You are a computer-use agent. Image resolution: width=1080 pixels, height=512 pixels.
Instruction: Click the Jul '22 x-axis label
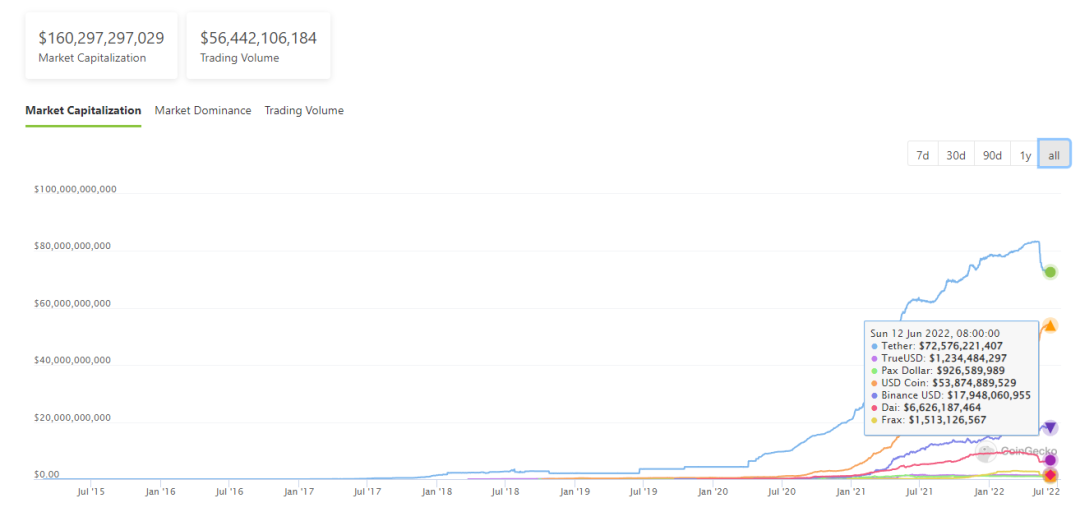point(1048,493)
